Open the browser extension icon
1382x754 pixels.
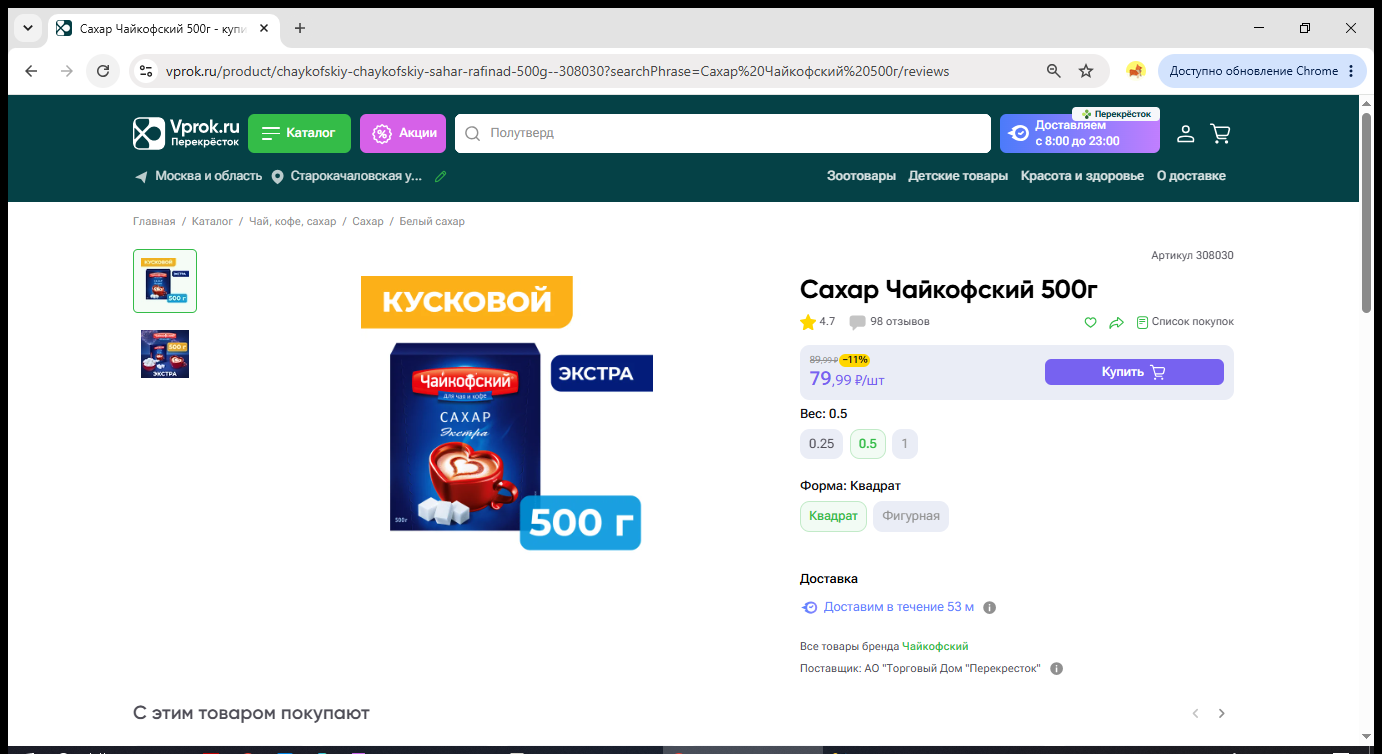tap(1135, 71)
